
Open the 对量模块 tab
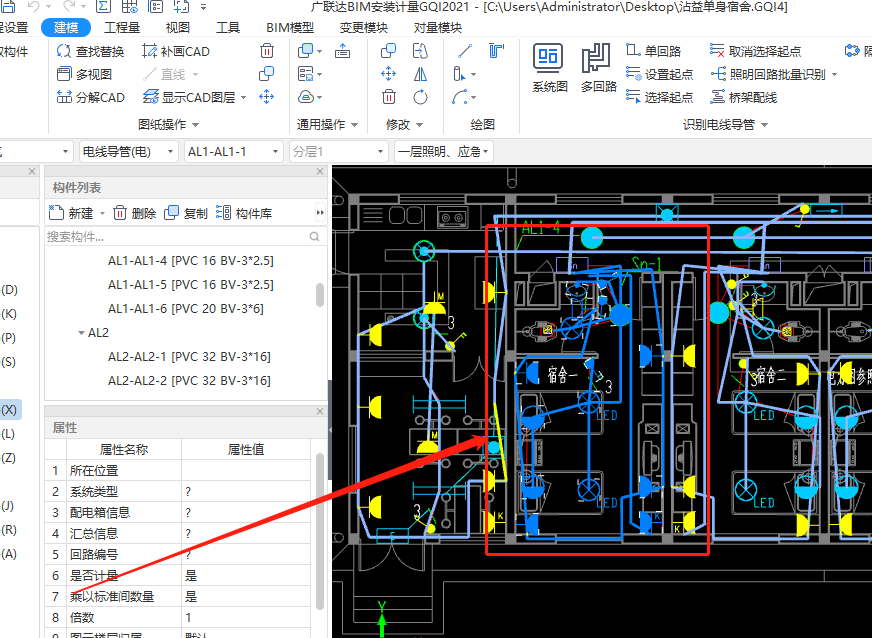click(438, 27)
